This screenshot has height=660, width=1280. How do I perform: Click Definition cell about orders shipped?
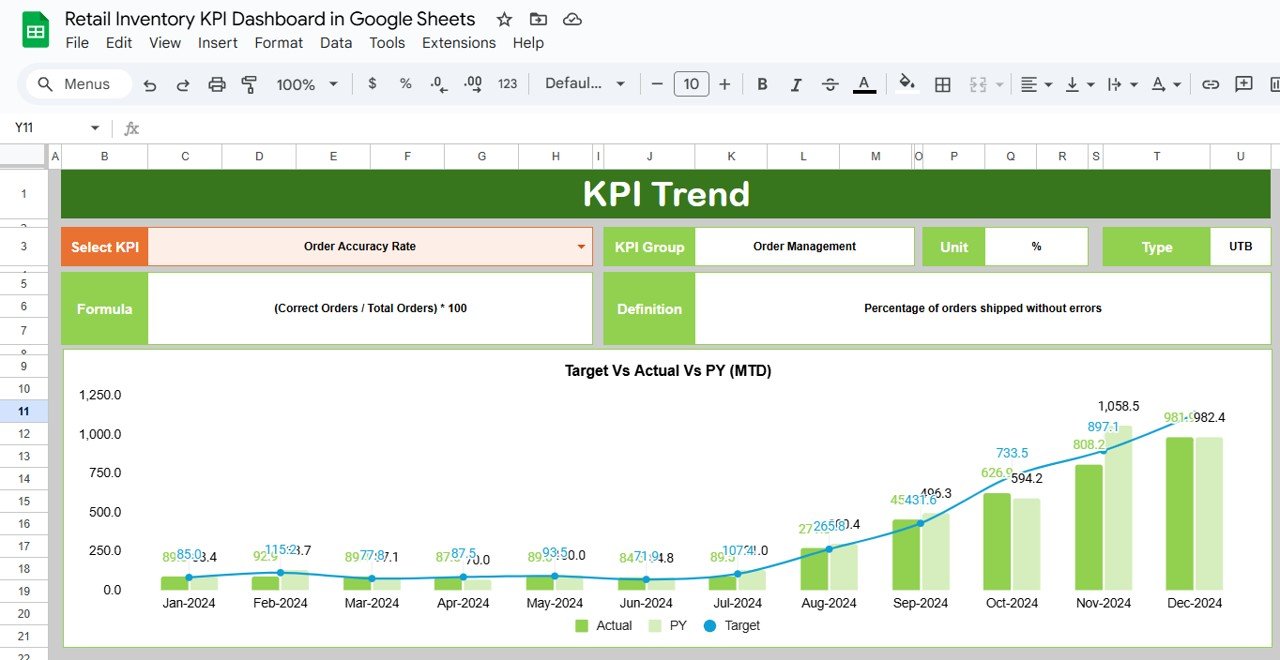coord(983,308)
